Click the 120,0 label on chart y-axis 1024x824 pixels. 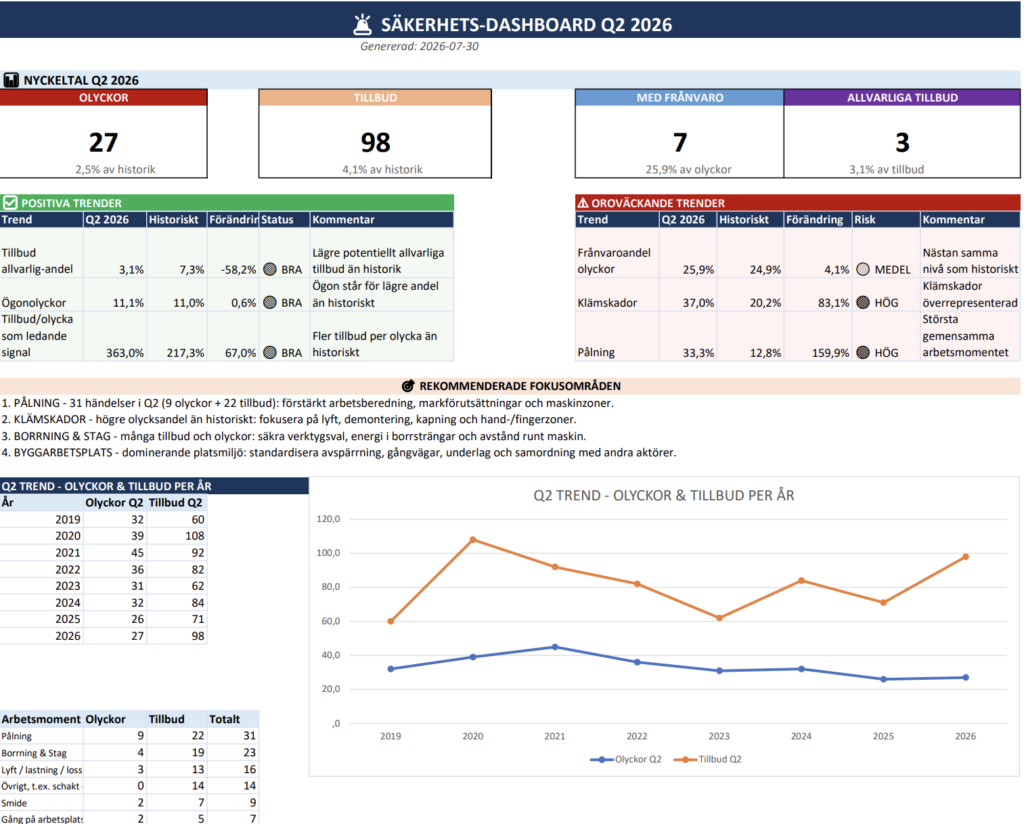point(328,519)
